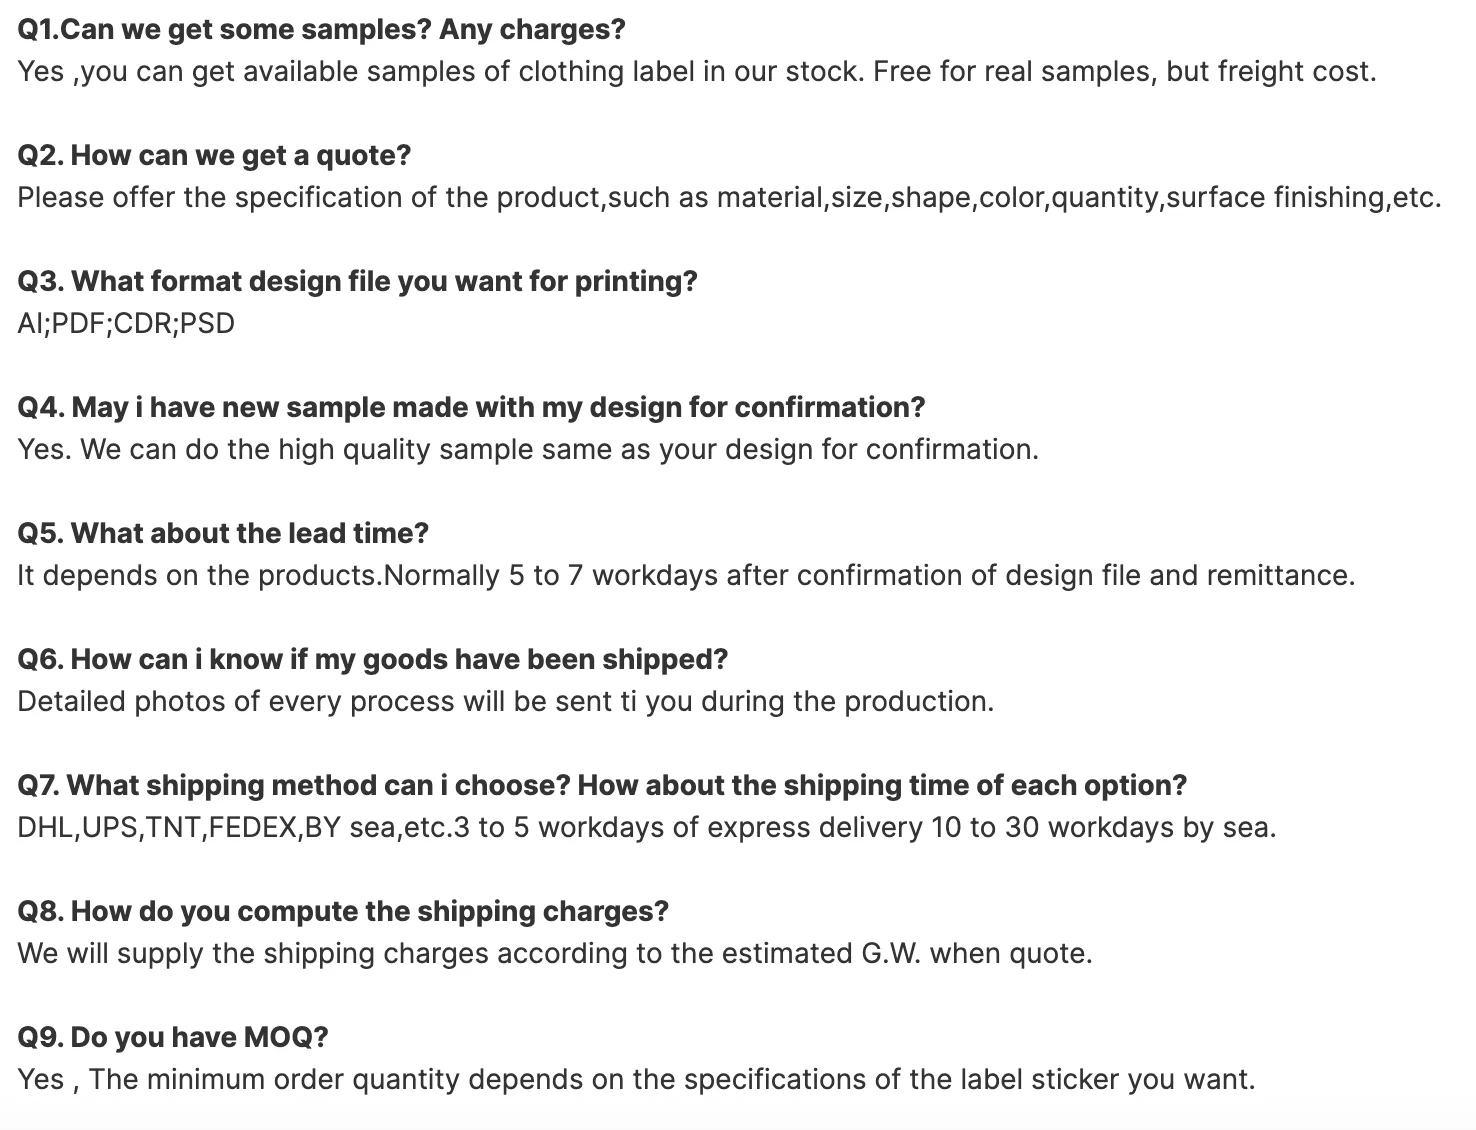Click the answer about detailed production photos

click(505, 702)
